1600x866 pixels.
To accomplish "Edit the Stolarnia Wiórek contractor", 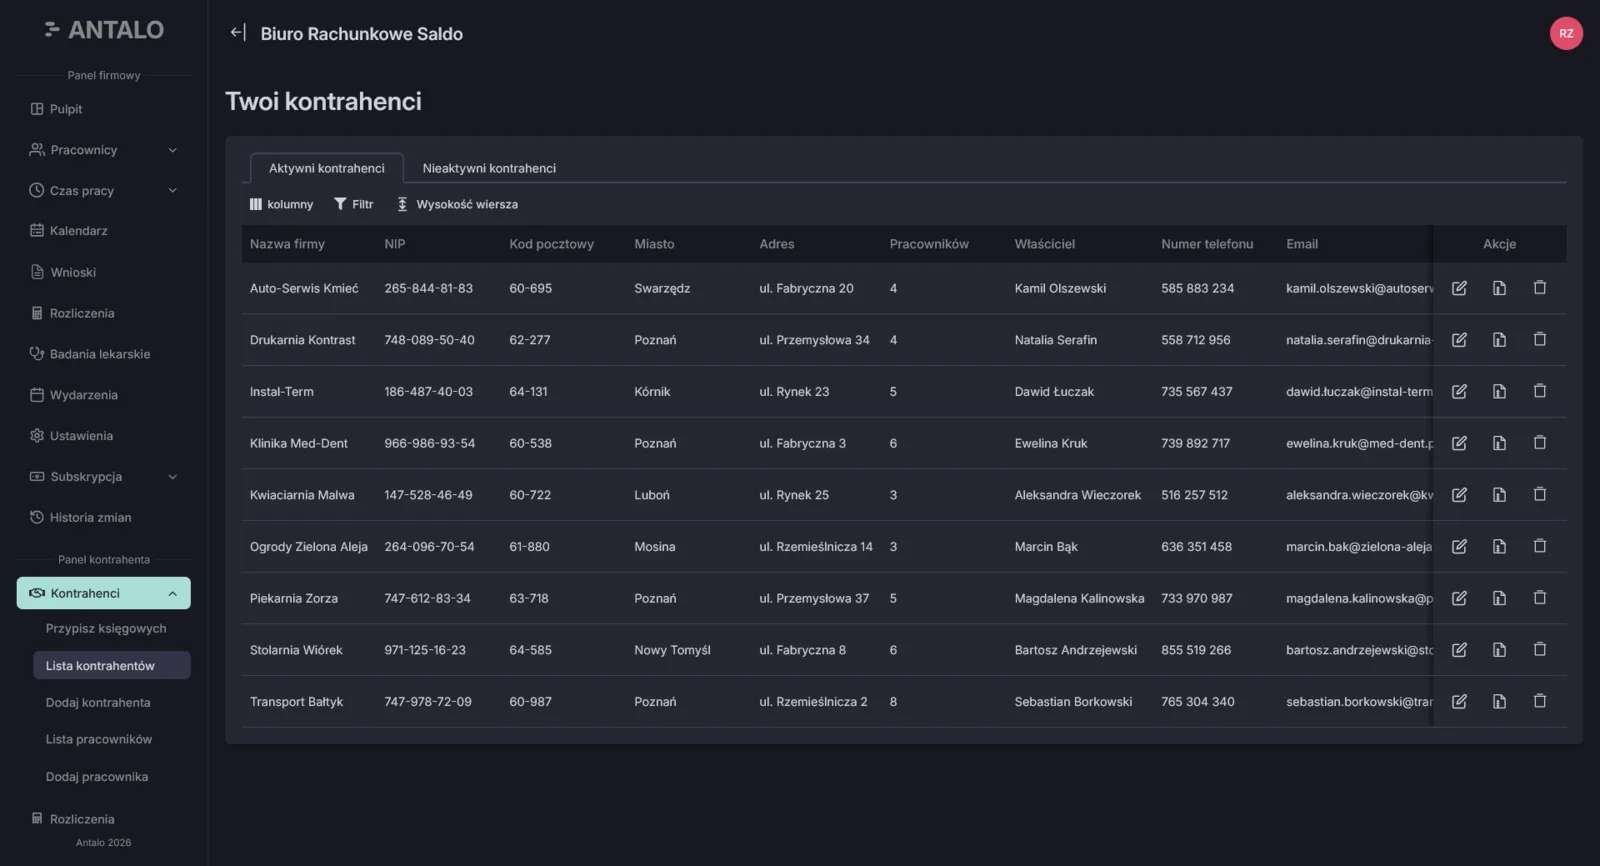I will (1459, 650).
